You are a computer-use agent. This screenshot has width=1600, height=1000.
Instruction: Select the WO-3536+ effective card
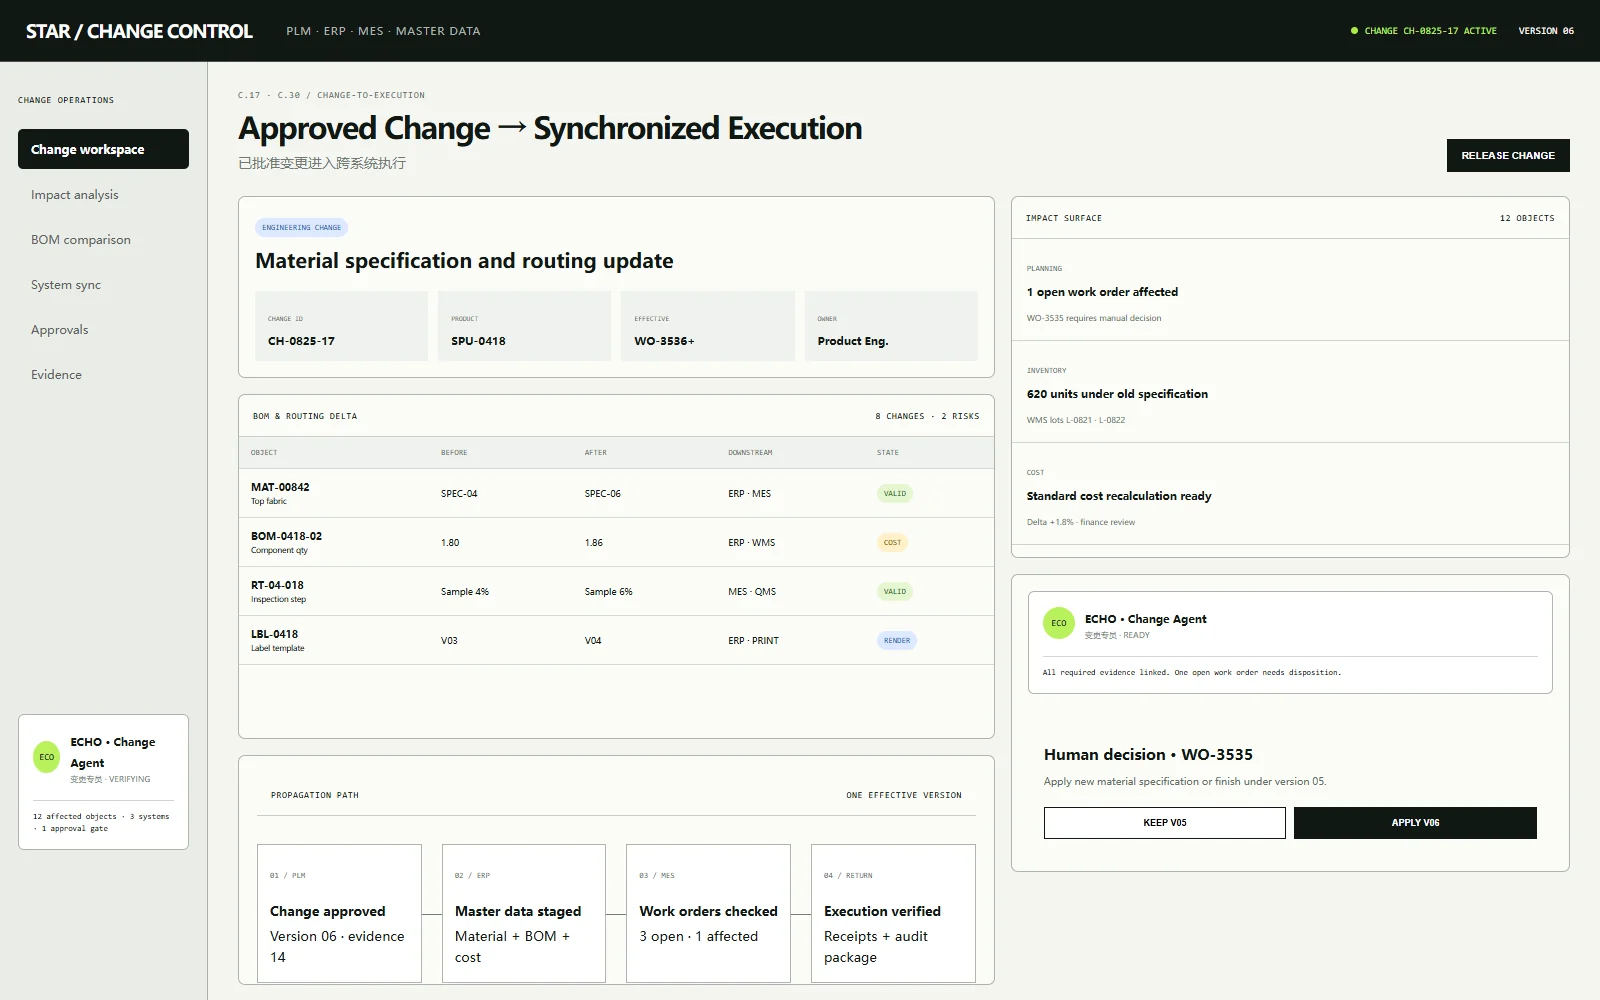[708, 326]
